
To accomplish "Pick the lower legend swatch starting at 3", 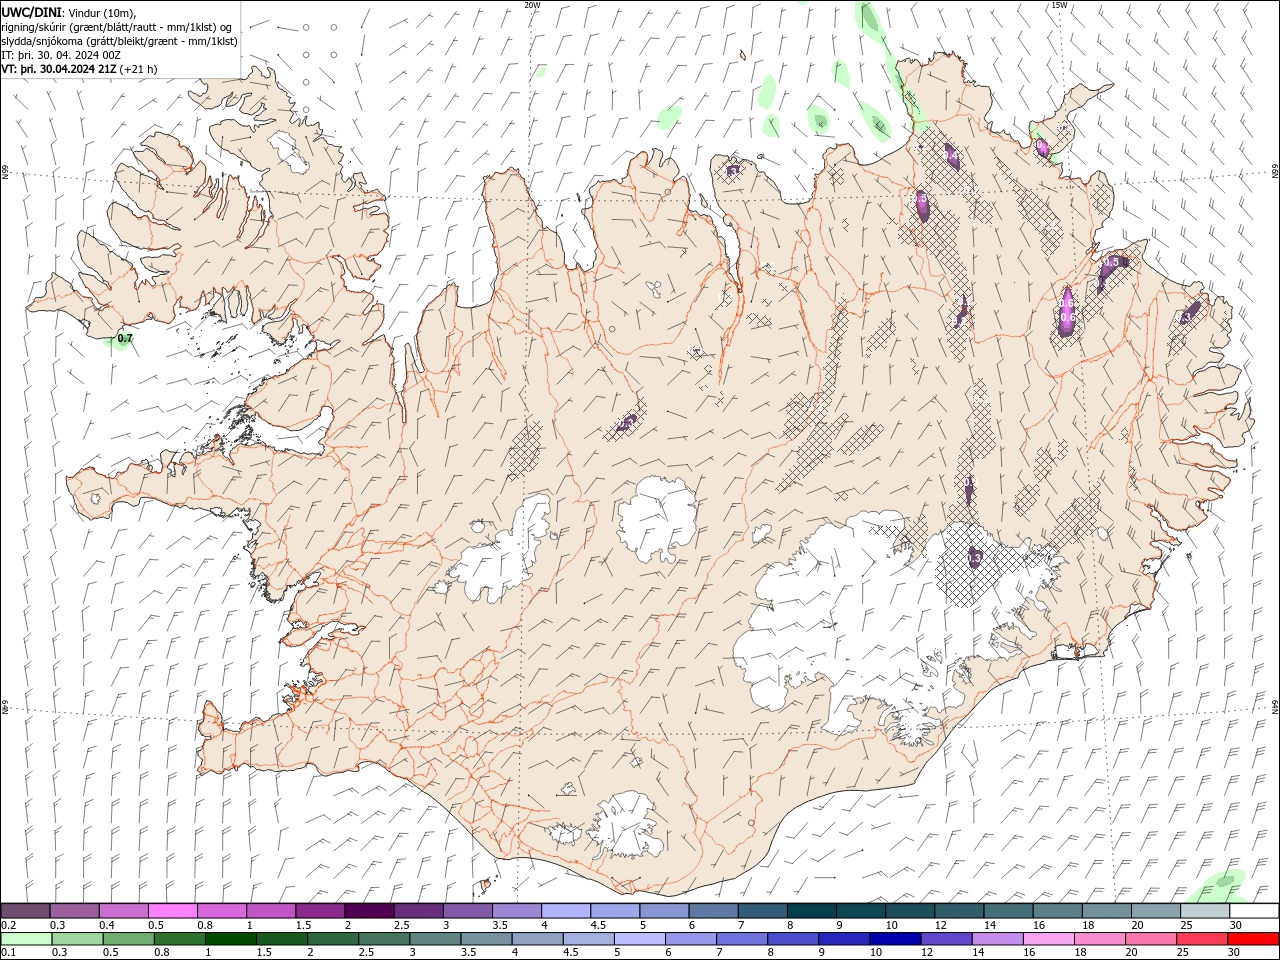I will pyautogui.click(x=435, y=938).
